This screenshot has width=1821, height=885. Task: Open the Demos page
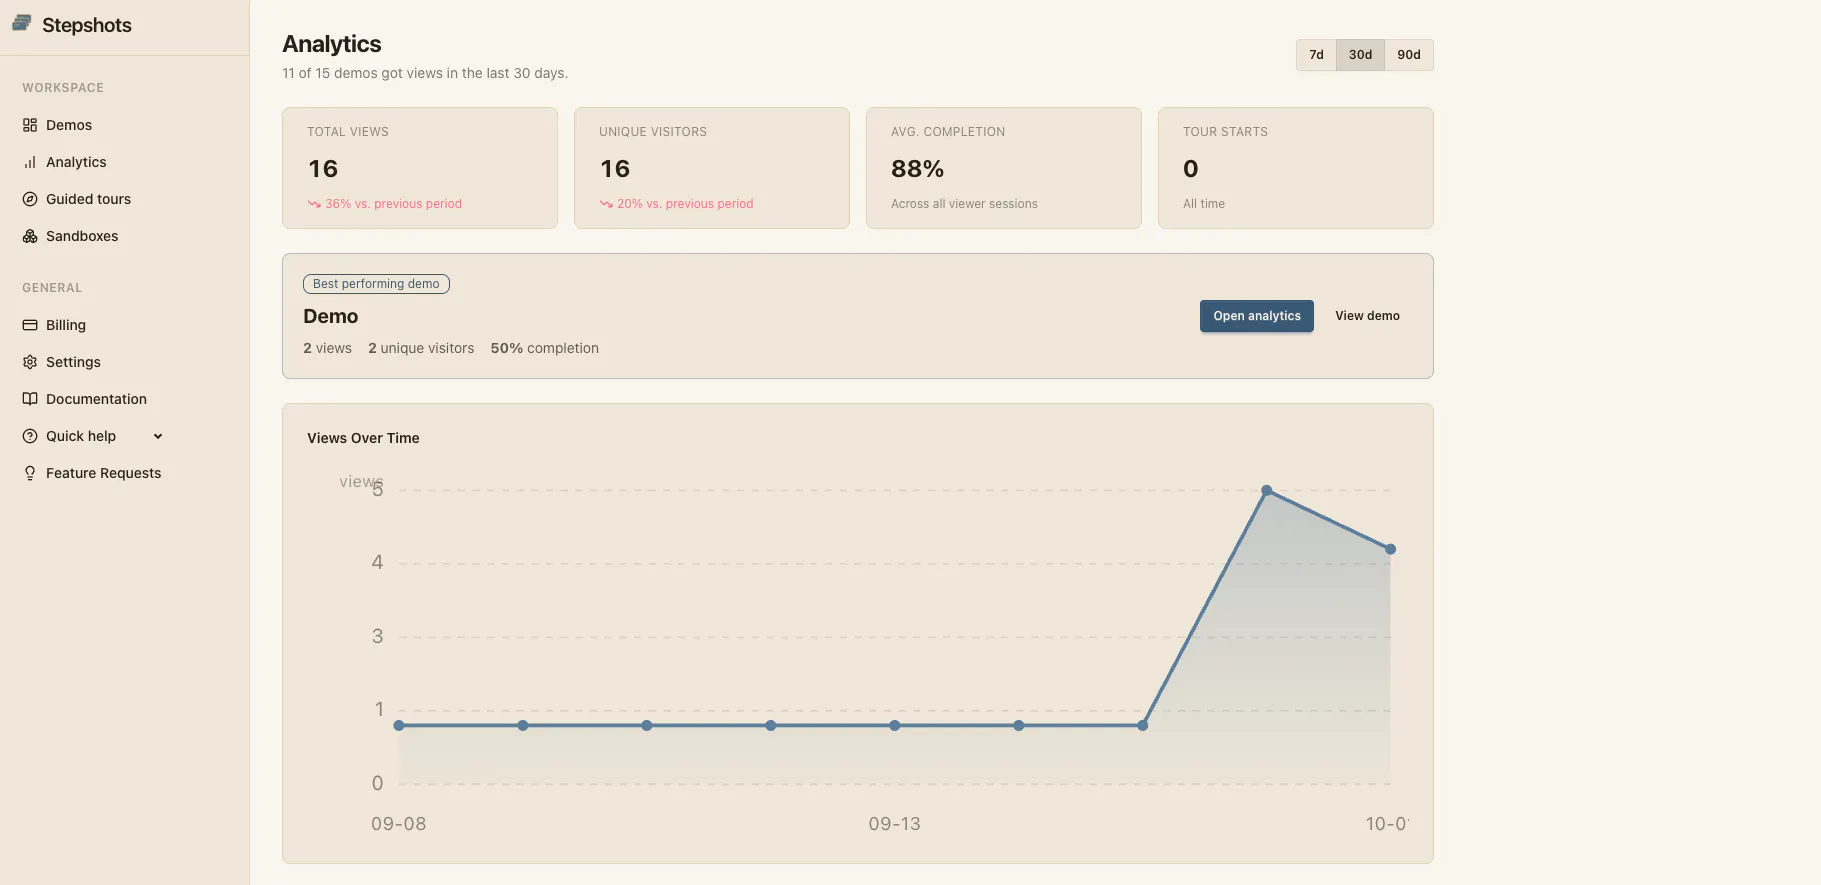[x=69, y=125]
